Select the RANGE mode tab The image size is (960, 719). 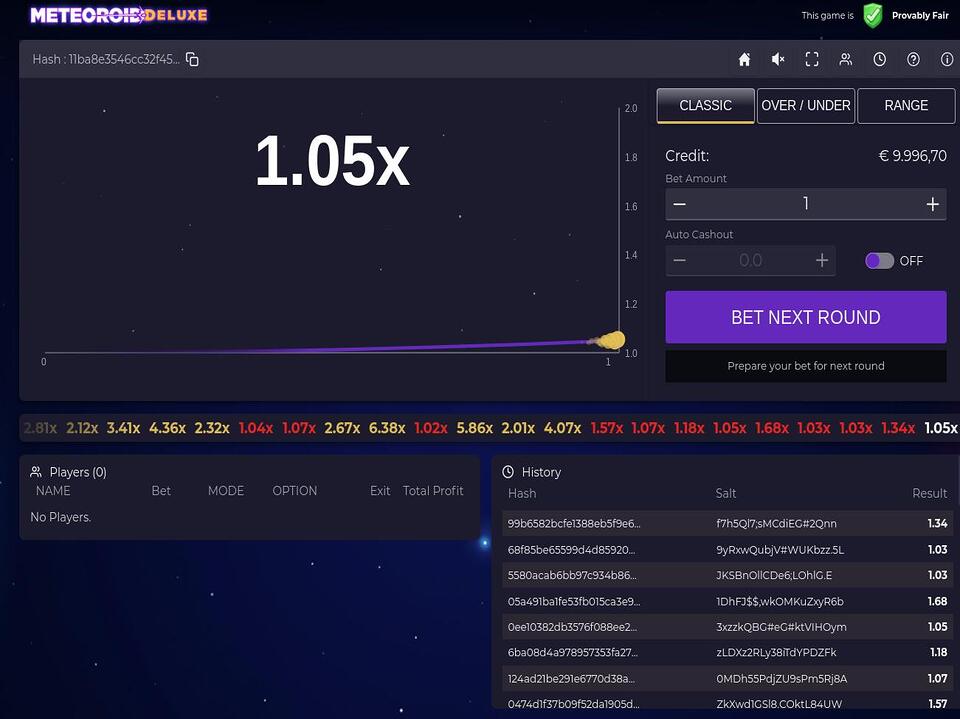(906, 106)
